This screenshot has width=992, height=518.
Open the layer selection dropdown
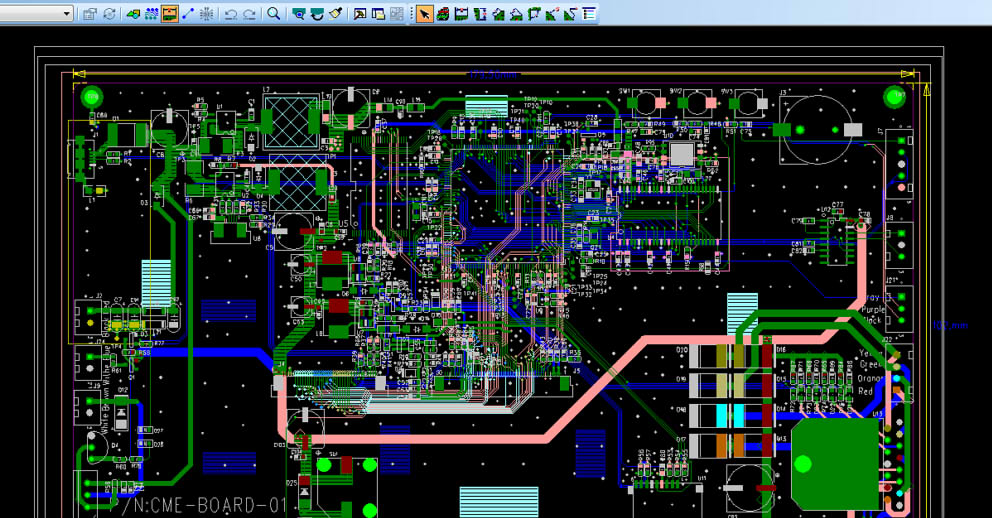pyautogui.click(x=67, y=14)
